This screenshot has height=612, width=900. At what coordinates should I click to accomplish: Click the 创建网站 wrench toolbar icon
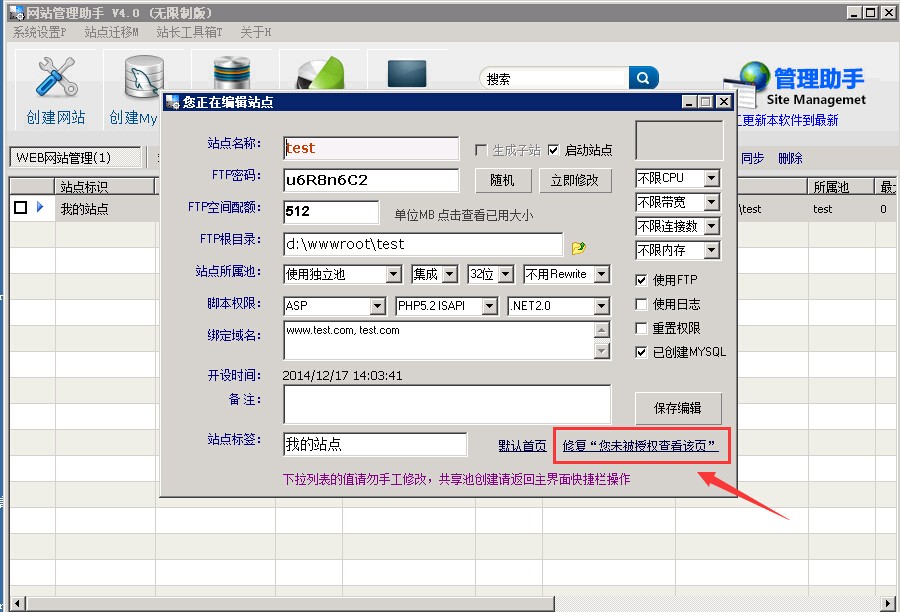click(56, 80)
